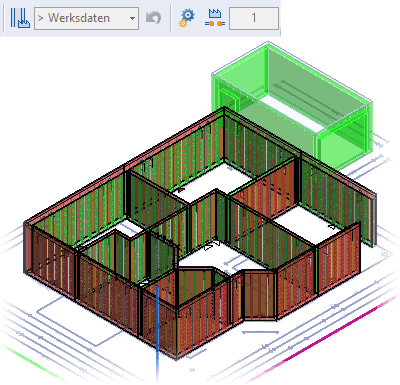The height and width of the screenshot is (385, 400).
Task: Select the green transparent box volume
Action: [x=292, y=105]
